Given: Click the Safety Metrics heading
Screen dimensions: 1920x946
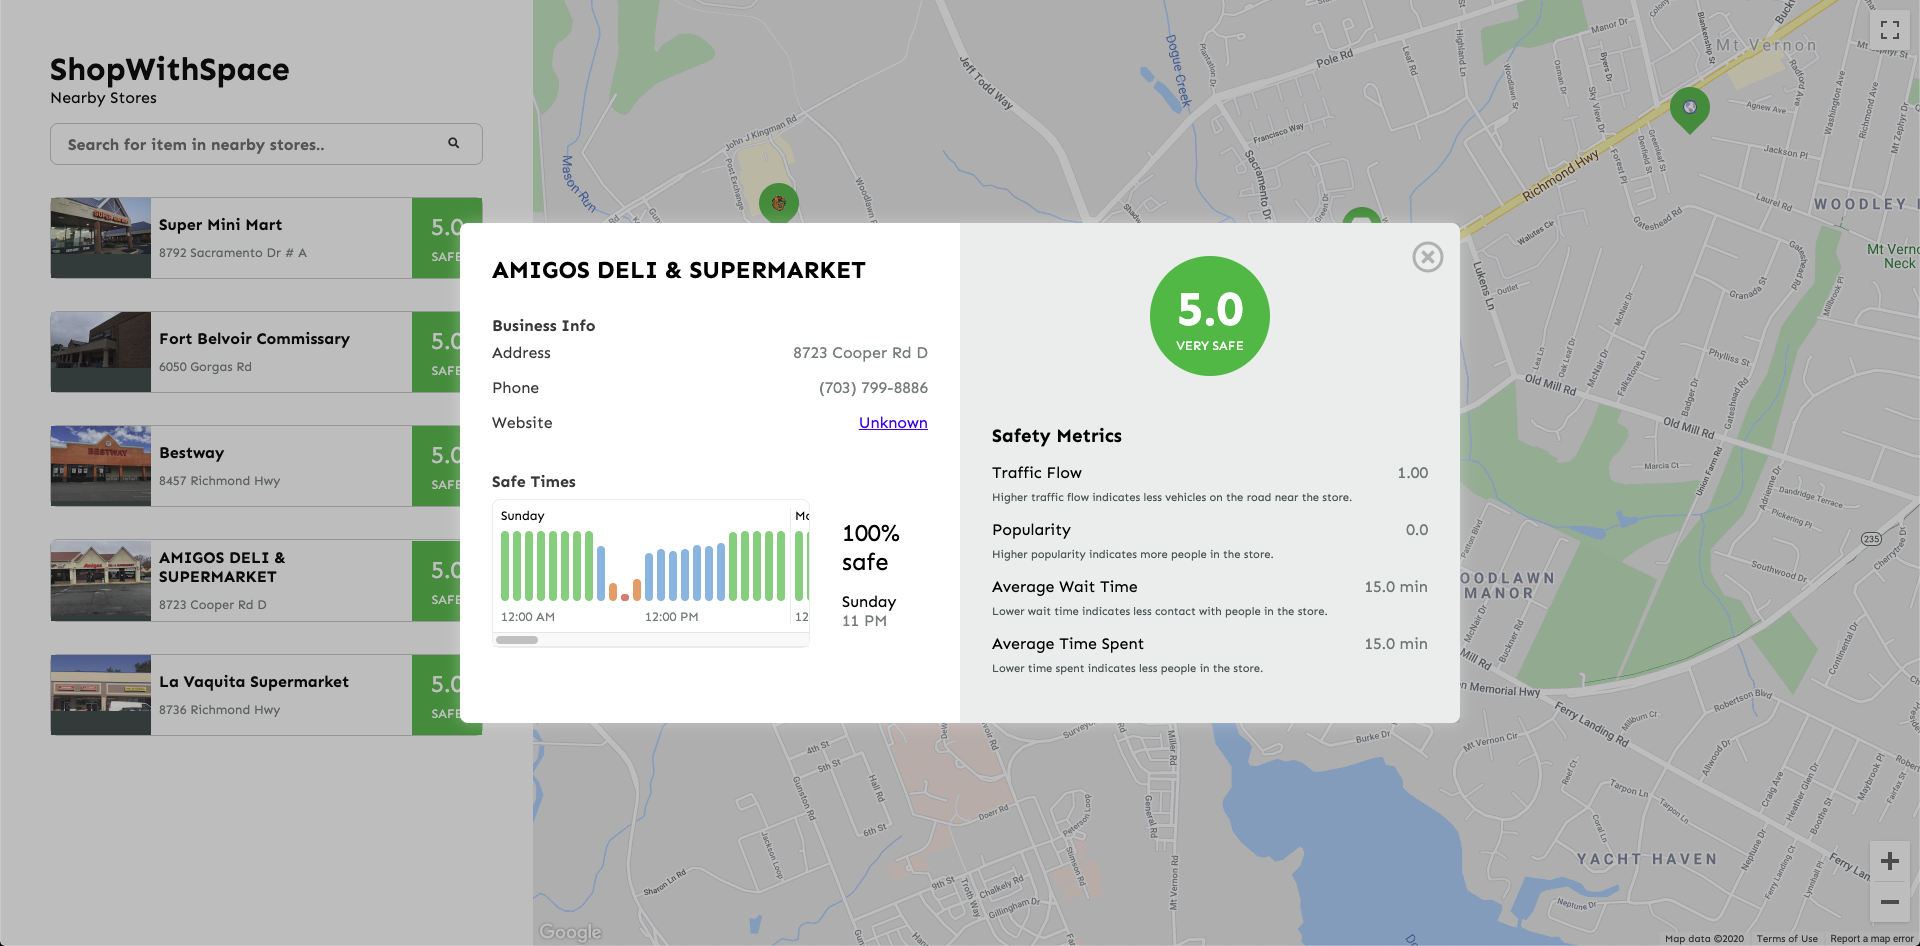Looking at the screenshot, I should (x=1057, y=436).
